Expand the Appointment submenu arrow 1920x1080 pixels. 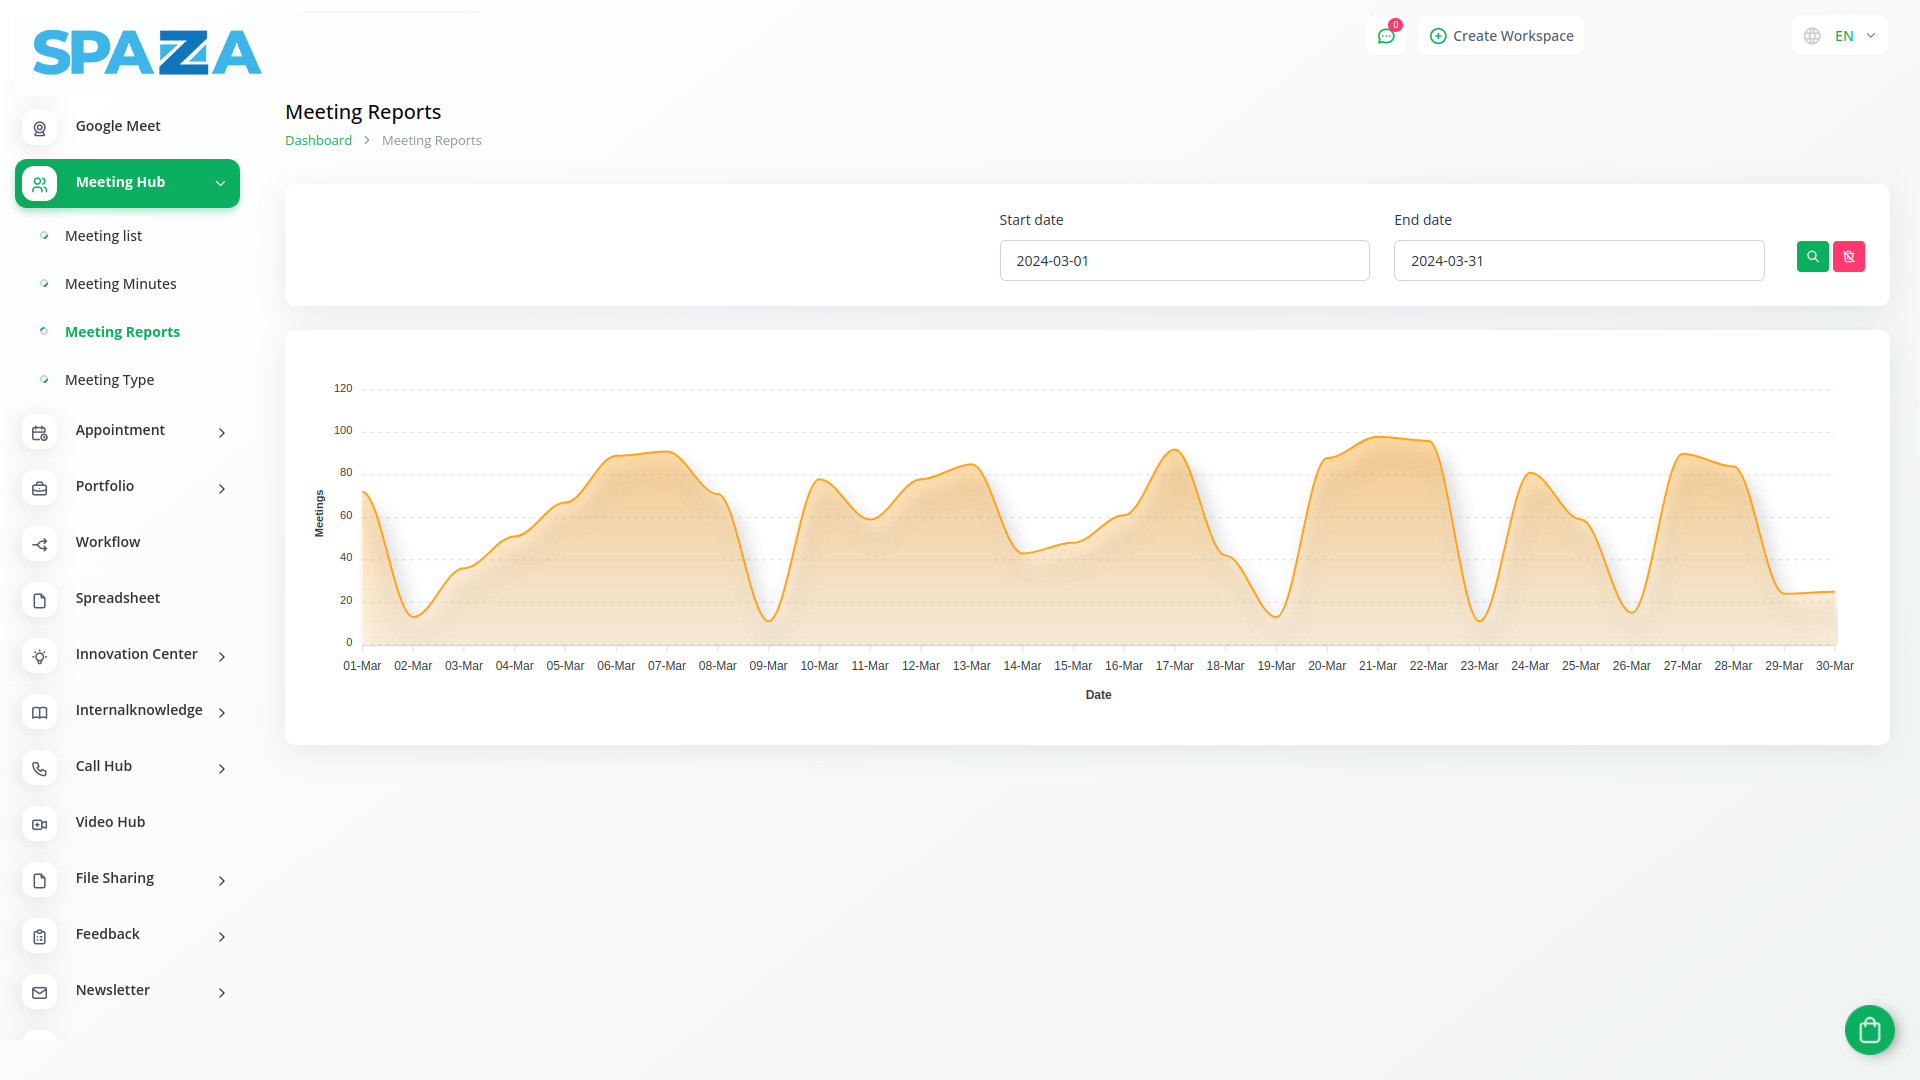tap(222, 432)
